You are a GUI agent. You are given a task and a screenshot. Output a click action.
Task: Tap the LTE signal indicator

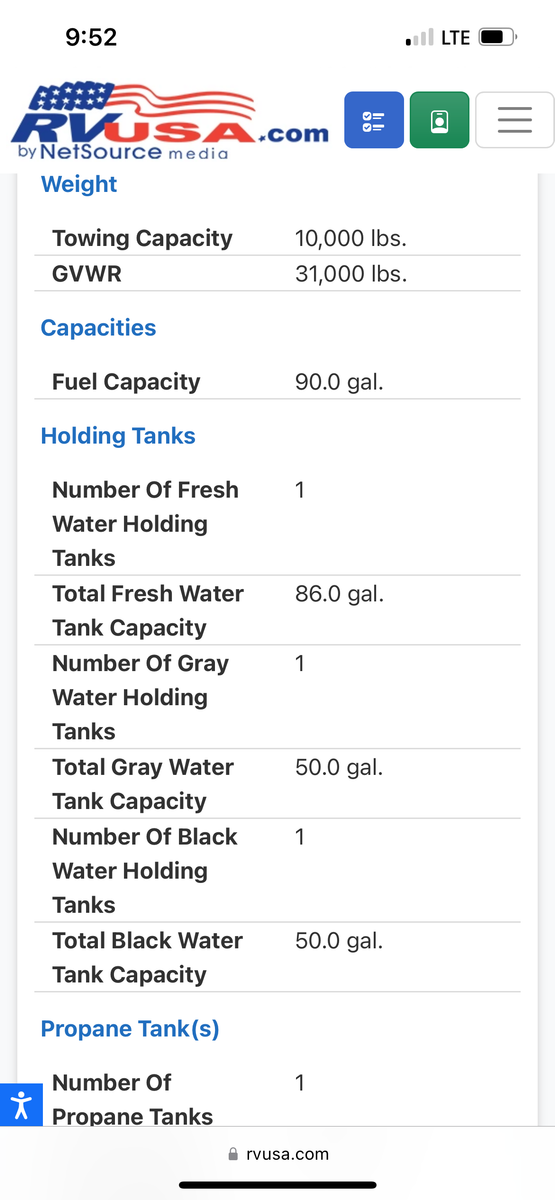point(455,38)
